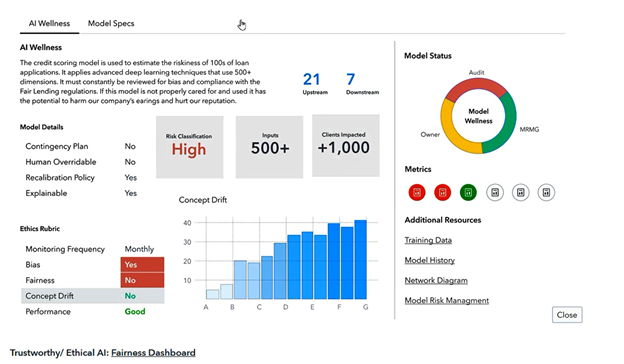Click the first red metric icon
Screen dimensions: 624x364
pyautogui.click(x=417, y=193)
